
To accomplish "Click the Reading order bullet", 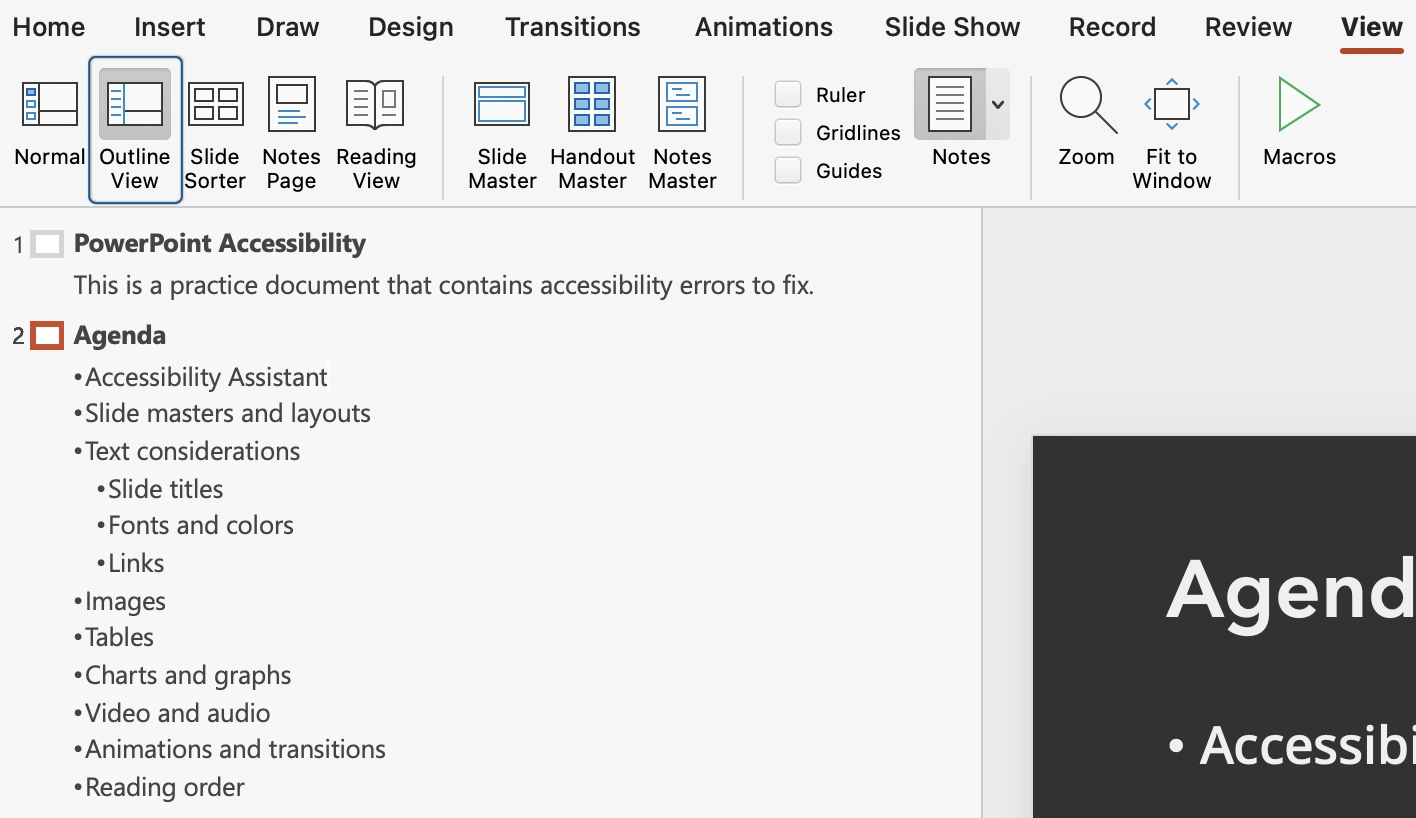I will pos(165,787).
